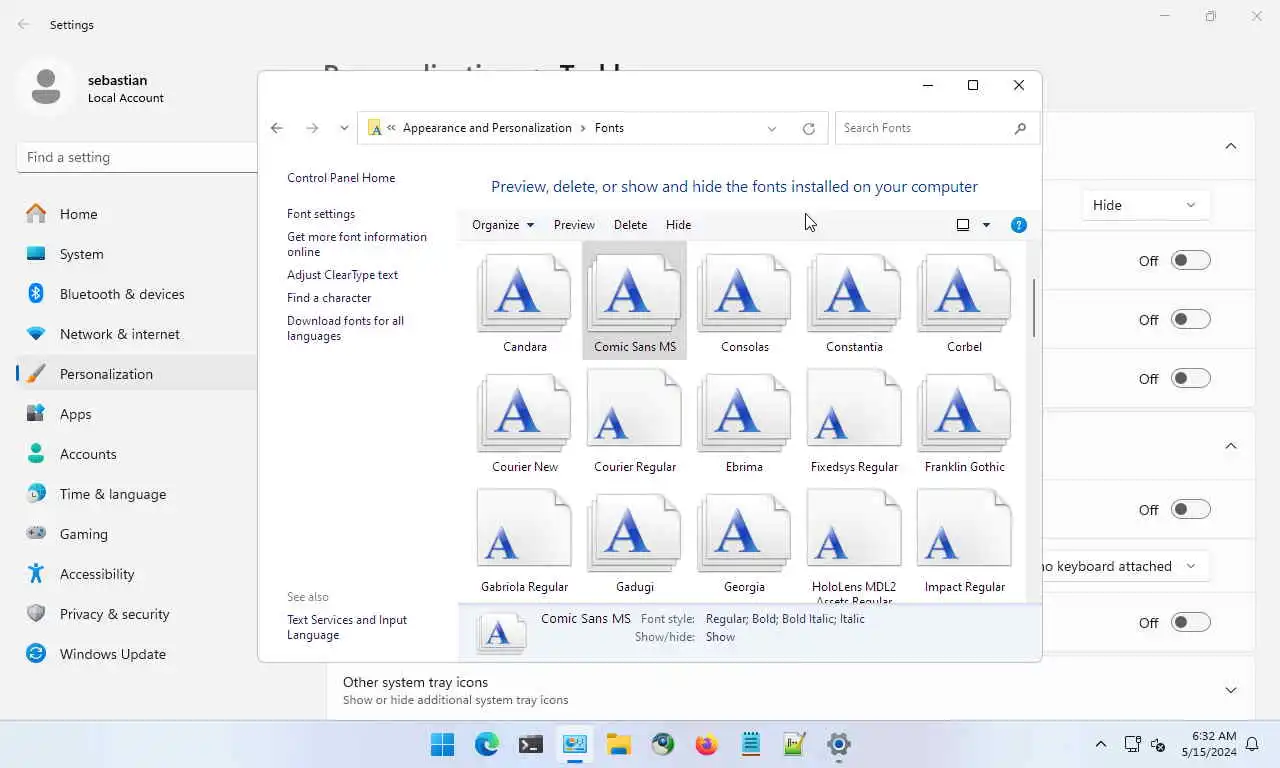
Task: Launch Microsoft Edge from taskbar
Action: tap(486, 744)
